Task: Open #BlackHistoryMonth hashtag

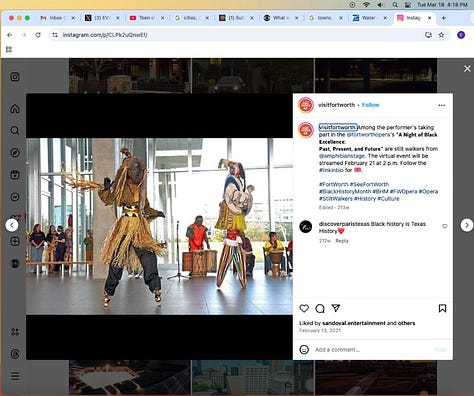Action: 345,191
